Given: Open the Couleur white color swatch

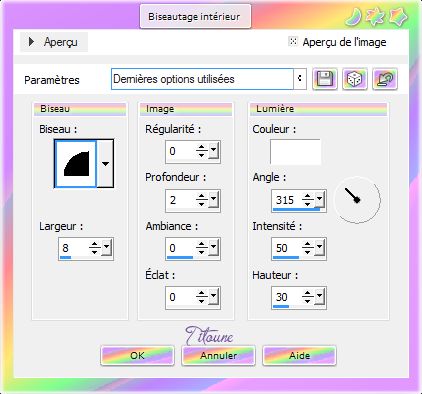Looking at the screenshot, I should [295, 152].
